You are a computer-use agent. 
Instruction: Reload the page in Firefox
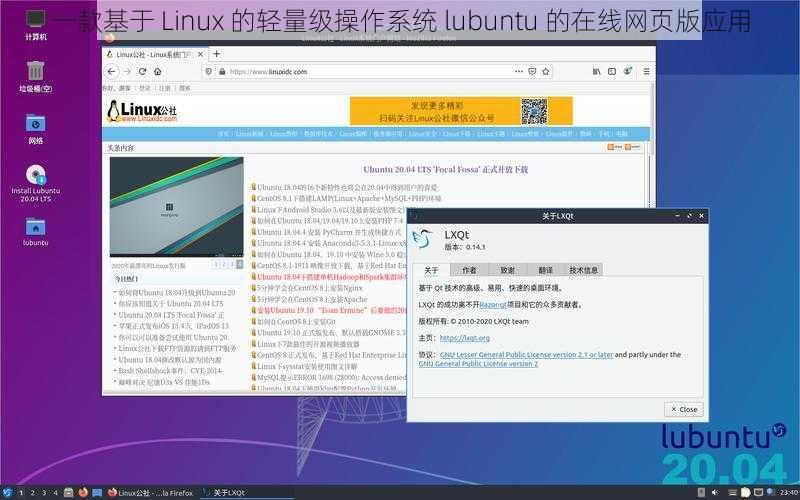tap(143, 72)
